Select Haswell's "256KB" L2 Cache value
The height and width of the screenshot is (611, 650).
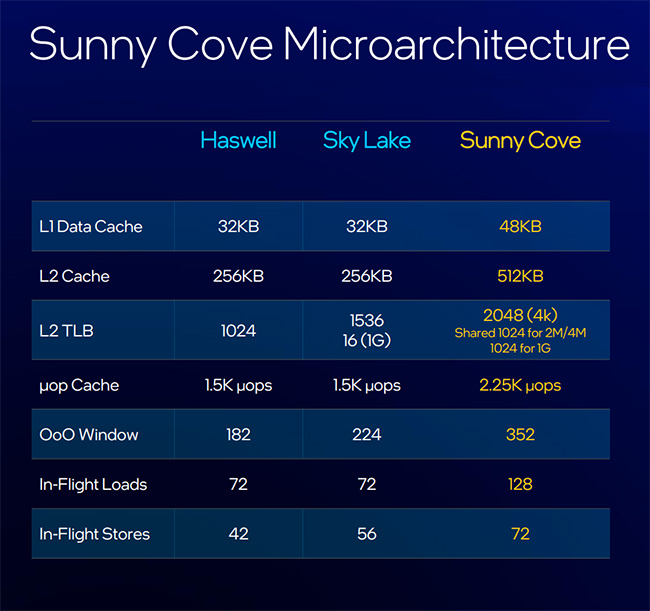point(238,276)
